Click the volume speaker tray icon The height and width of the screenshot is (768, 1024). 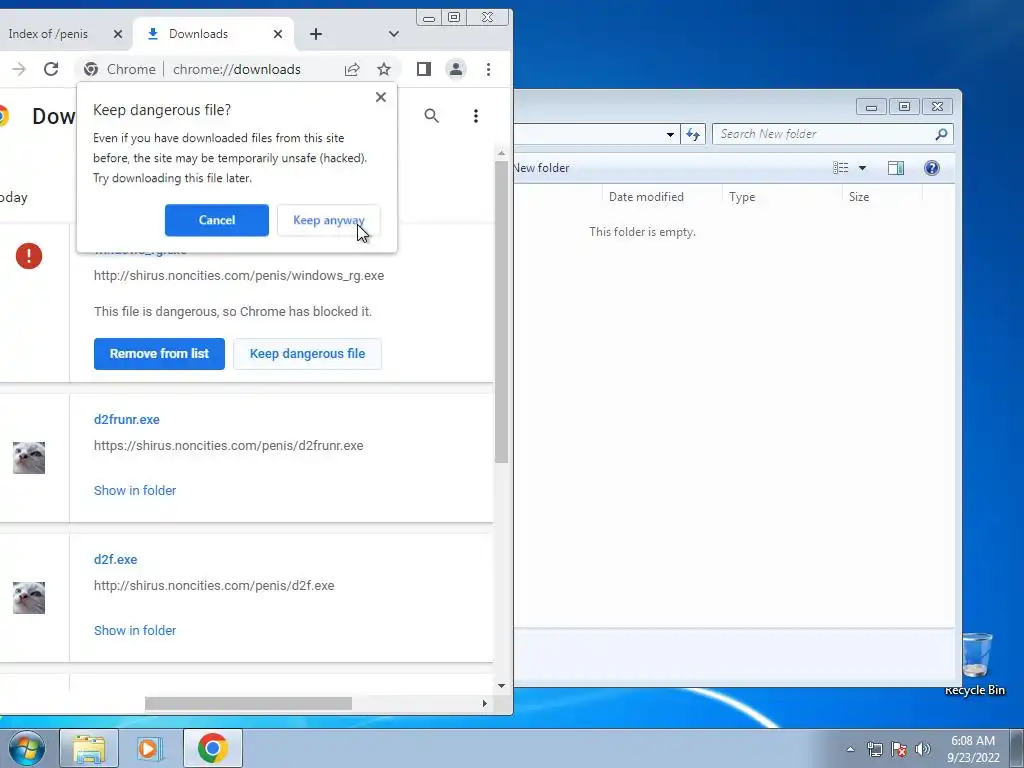click(x=923, y=749)
